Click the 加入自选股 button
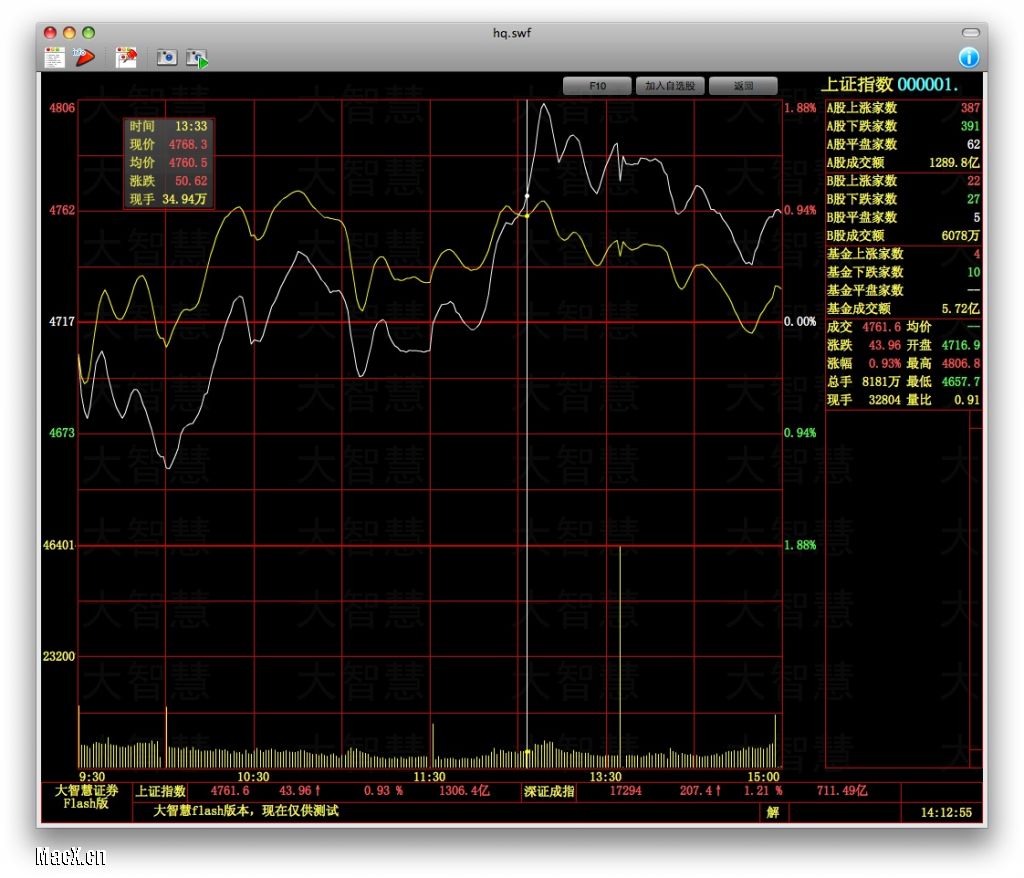The width and height of the screenshot is (1024, 878). pos(670,86)
